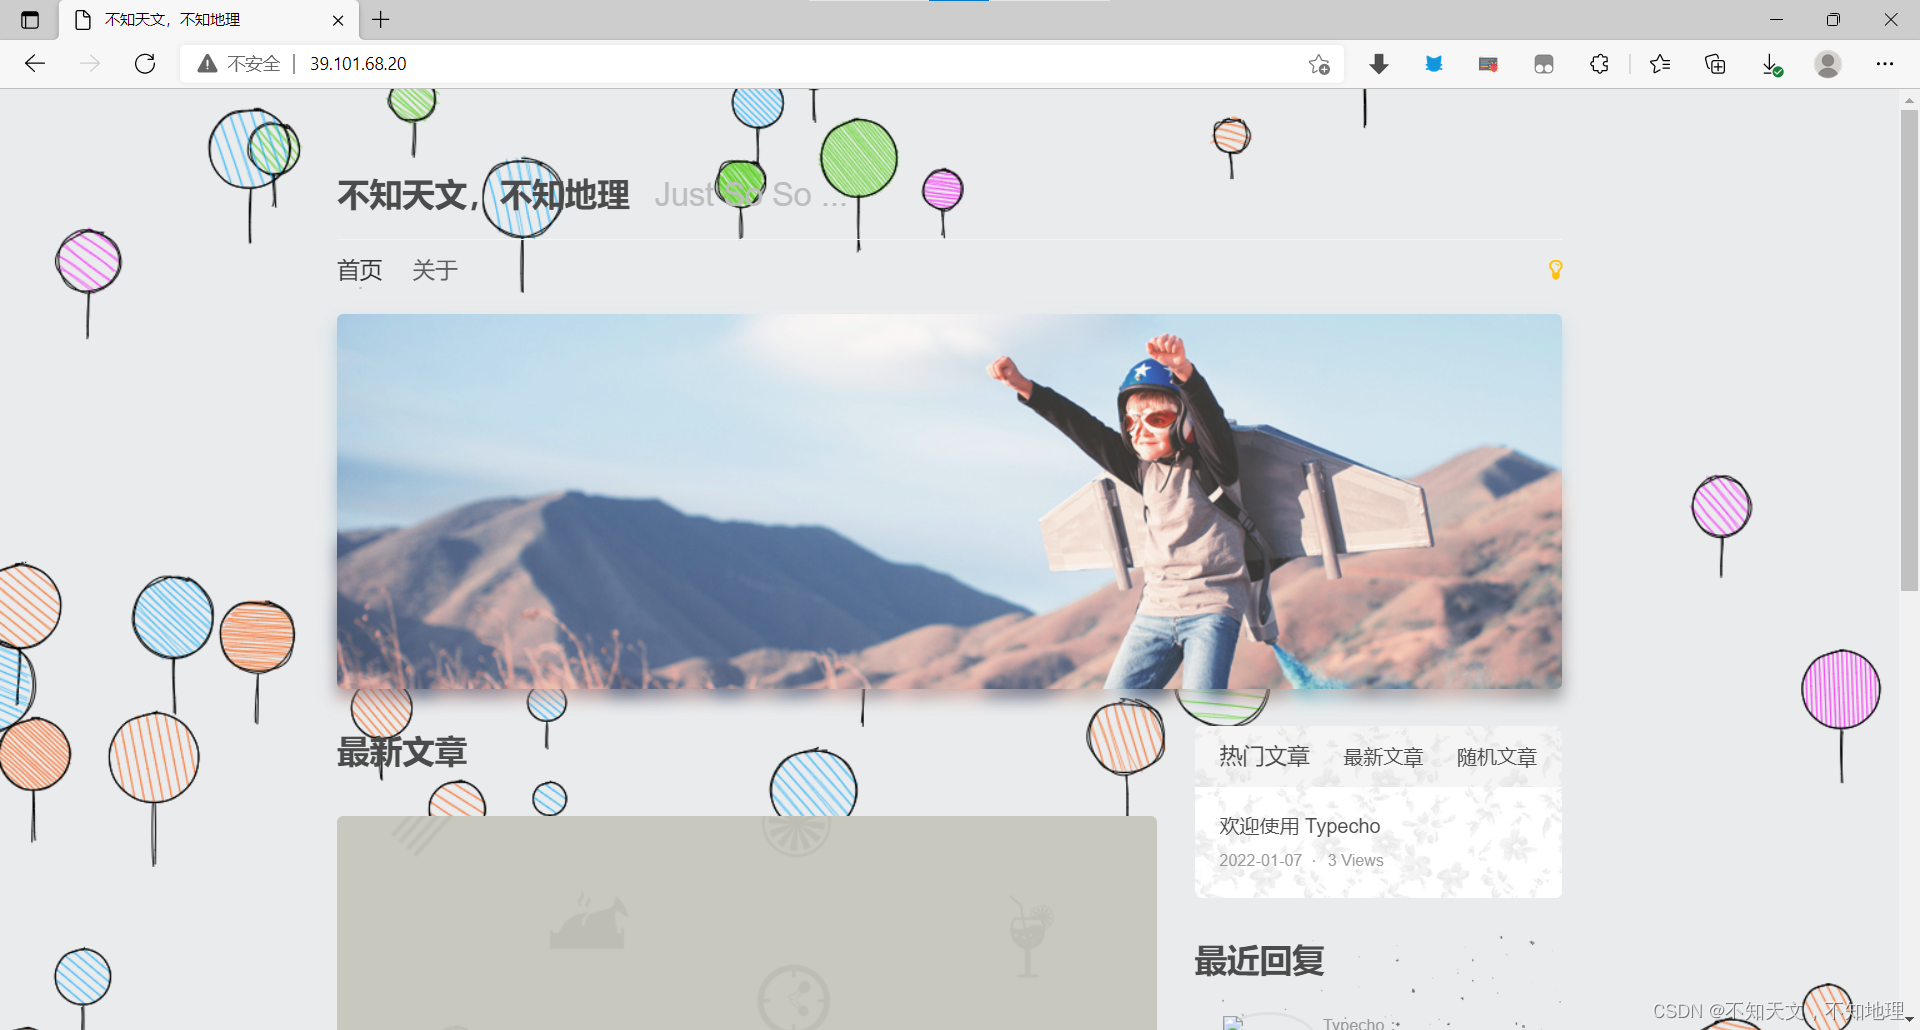Click the browser profile avatar icon
This screenshot has width=1920, height=1030.
pos(1828,63)
